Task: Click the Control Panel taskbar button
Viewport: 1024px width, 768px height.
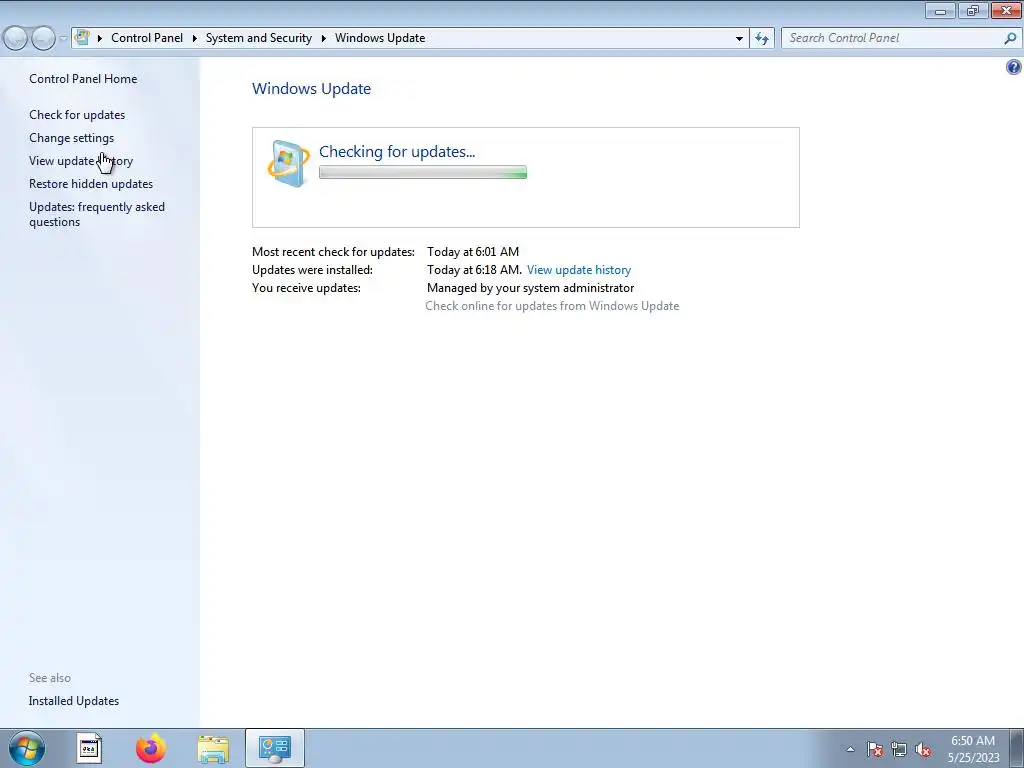Action: tap(274, 748)
